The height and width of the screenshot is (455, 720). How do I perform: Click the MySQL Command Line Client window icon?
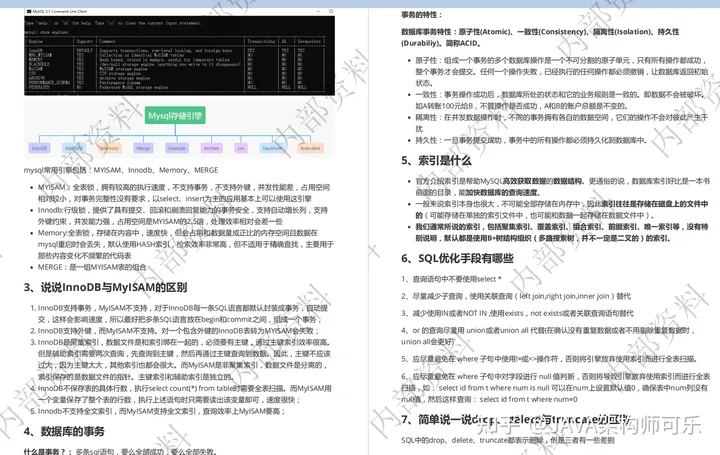[29, 11]
